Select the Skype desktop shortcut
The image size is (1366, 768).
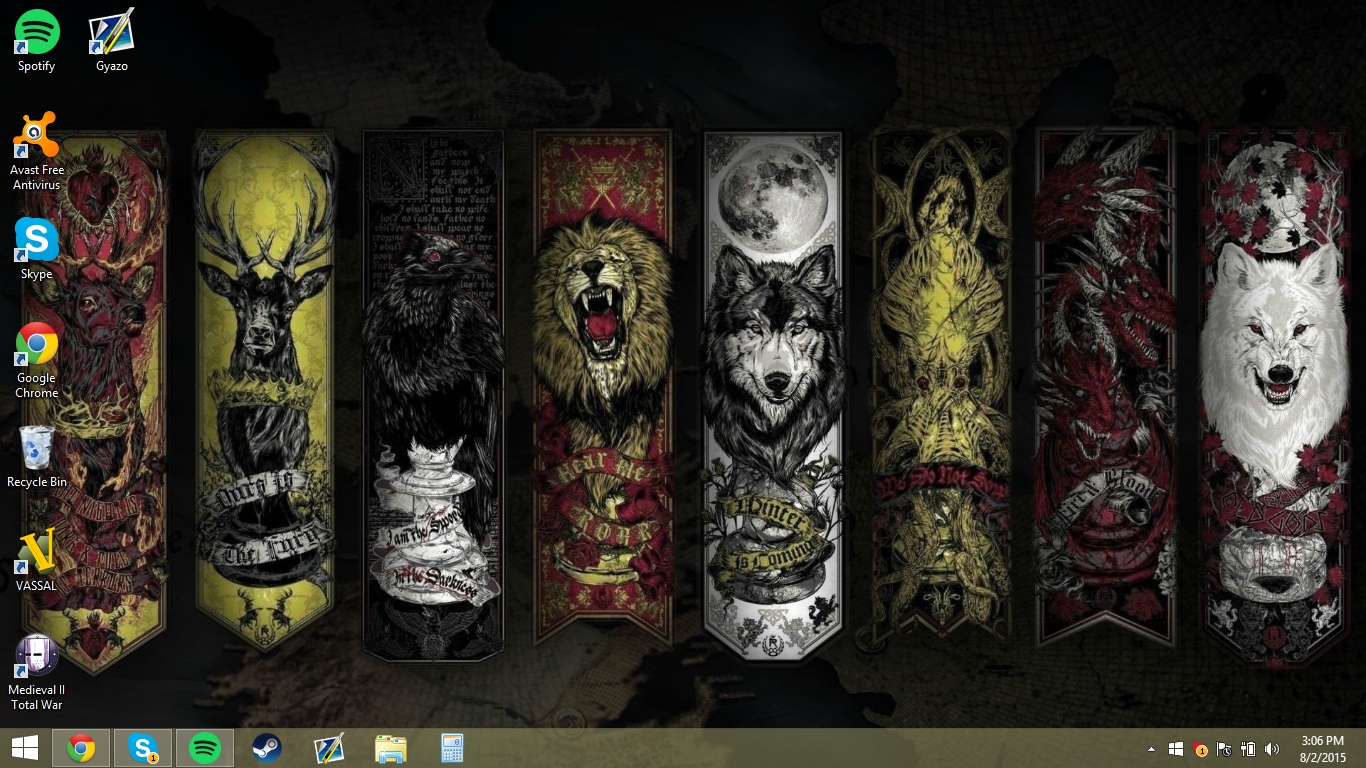click(37, 249)
